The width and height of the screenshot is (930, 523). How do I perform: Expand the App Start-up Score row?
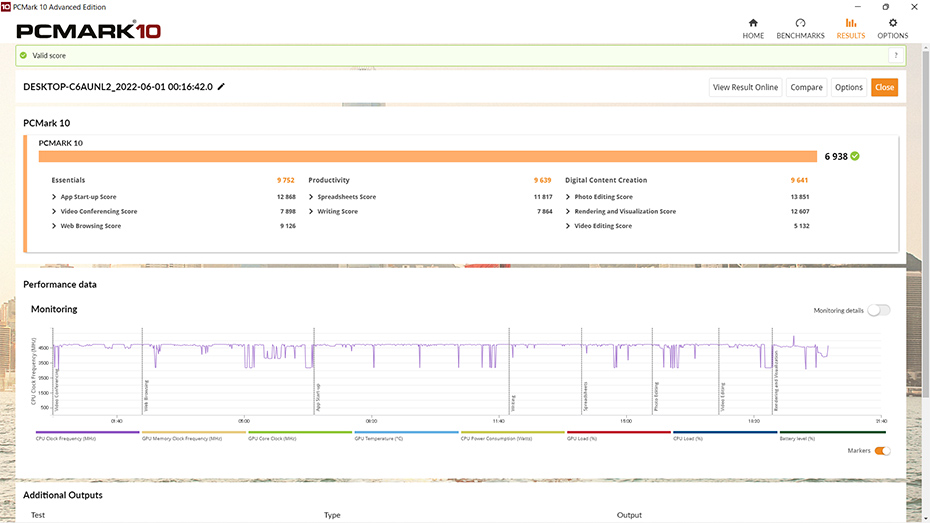click(x=54, y=197)
